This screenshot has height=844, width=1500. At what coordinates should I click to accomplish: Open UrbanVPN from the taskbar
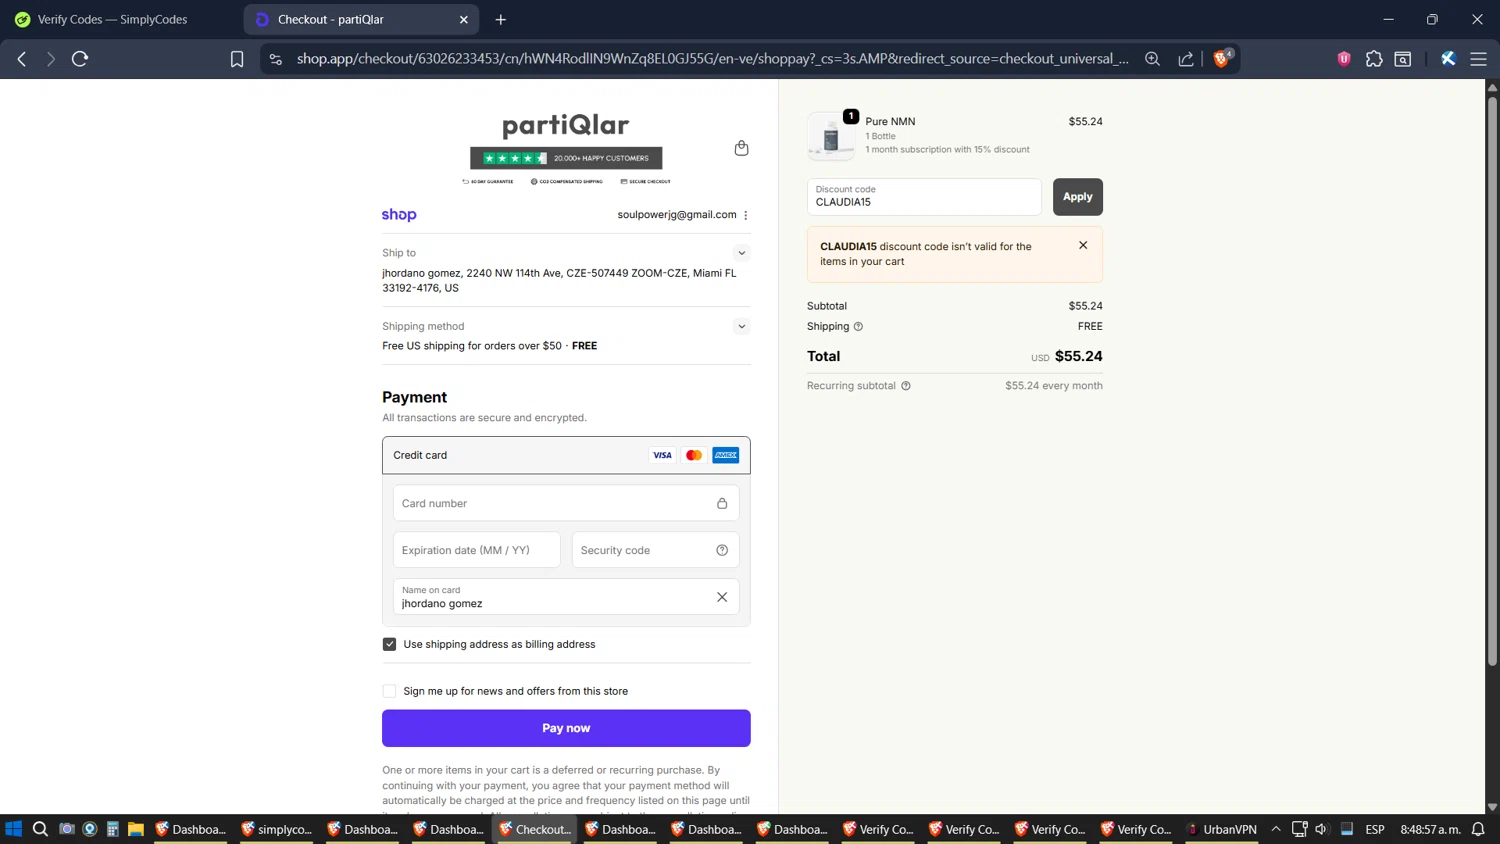[1221, 829]
